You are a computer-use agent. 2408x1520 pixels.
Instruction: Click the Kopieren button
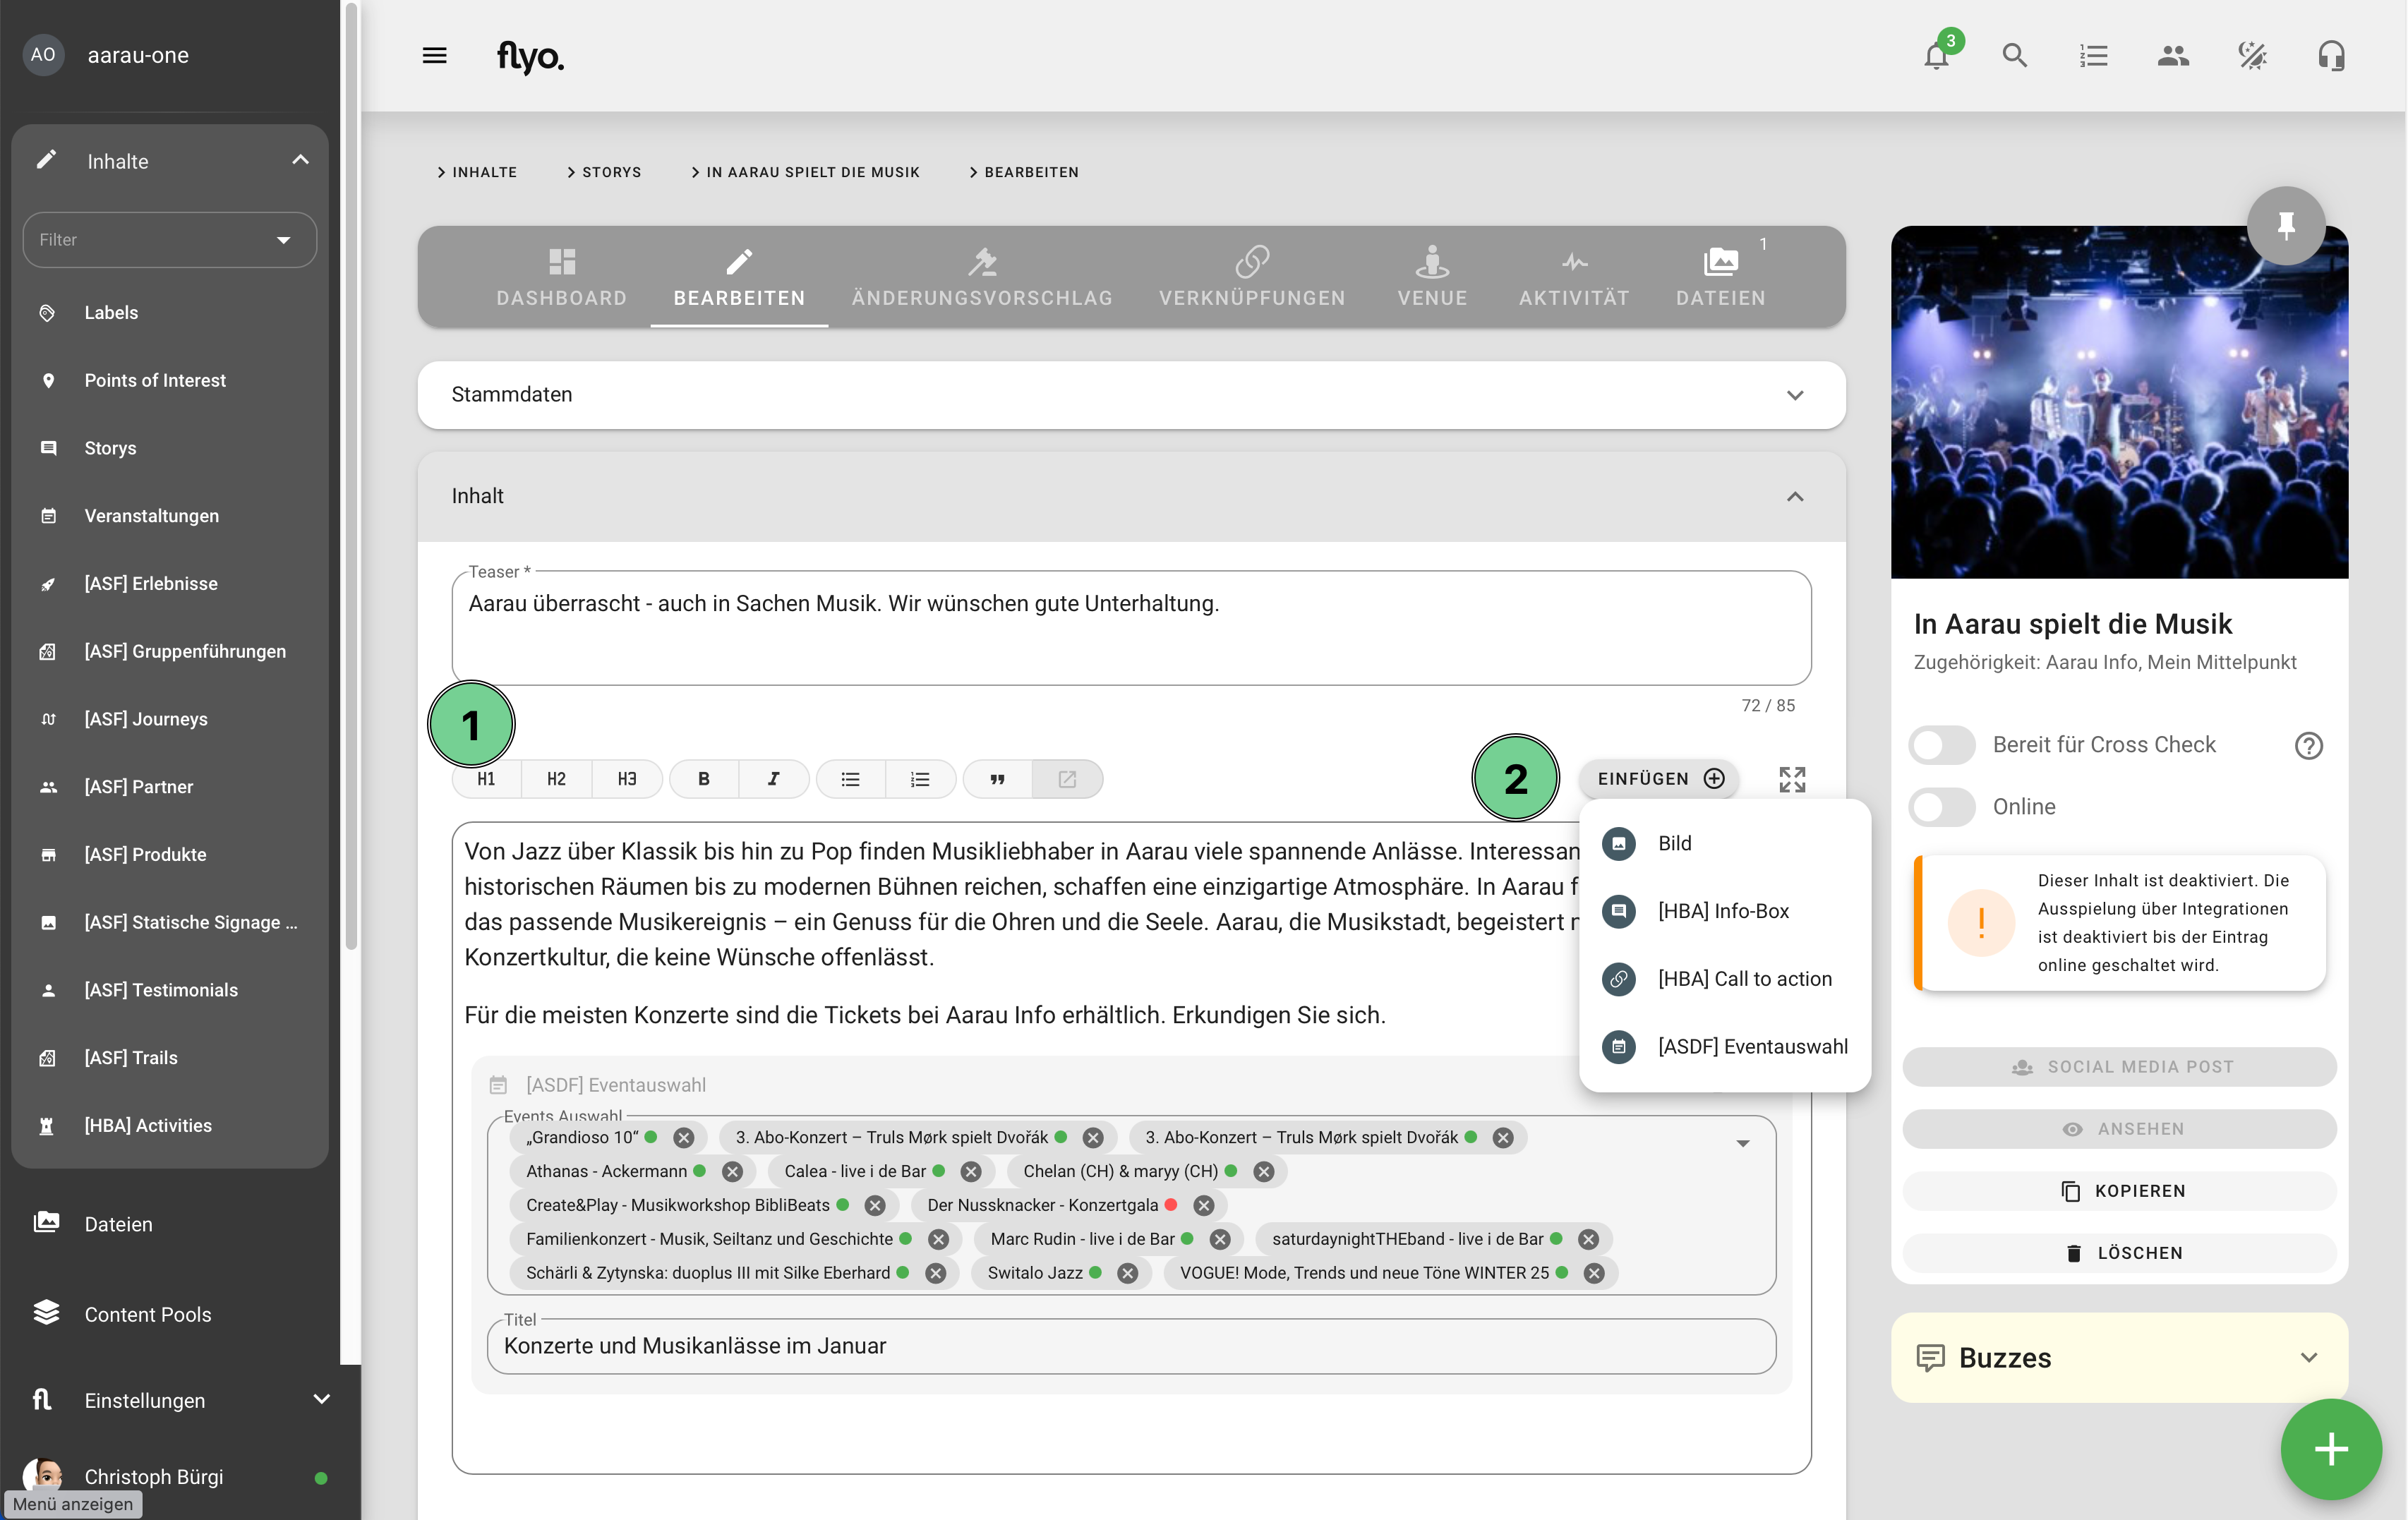tap(2119, 1191)
